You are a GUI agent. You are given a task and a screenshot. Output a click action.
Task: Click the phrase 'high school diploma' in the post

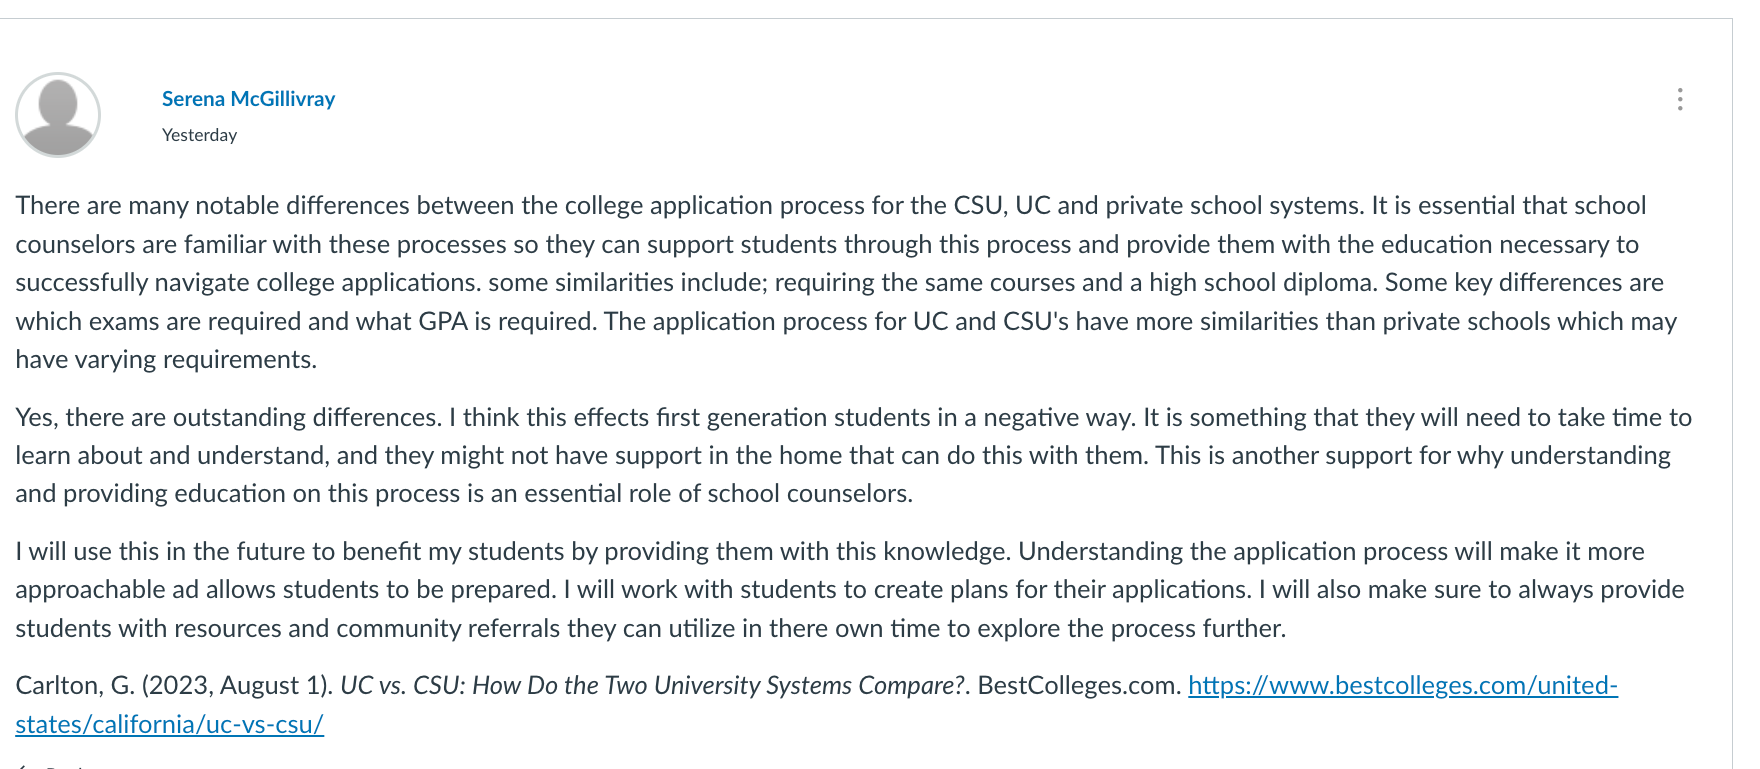click(1262, 282)
